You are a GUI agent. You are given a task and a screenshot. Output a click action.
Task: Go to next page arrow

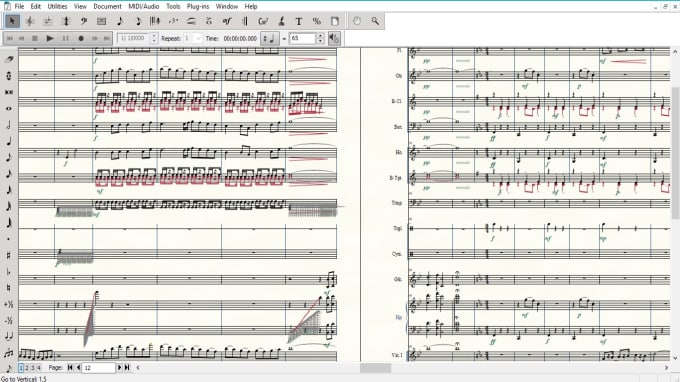pos(120,368)
